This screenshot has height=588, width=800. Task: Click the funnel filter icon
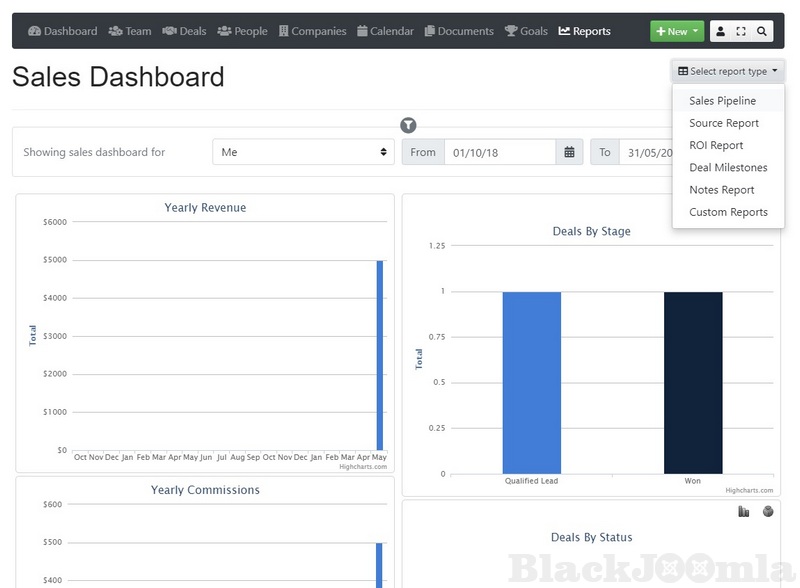(408, 125)
